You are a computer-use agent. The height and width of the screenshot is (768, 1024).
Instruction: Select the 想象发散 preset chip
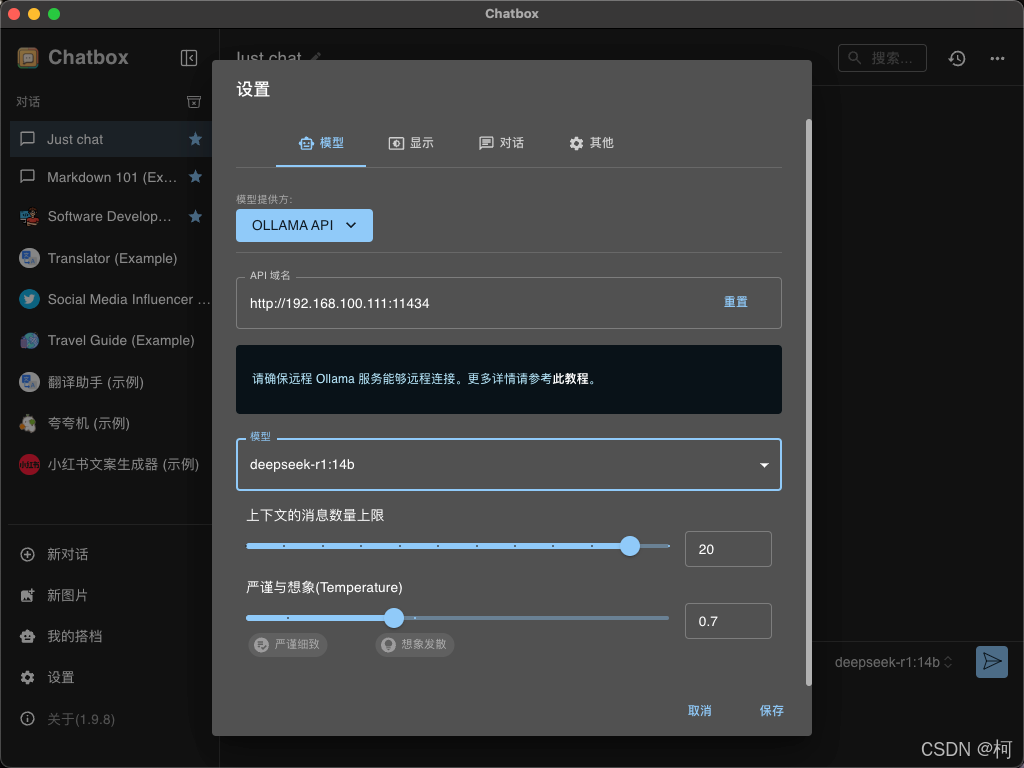pos(415,645)
